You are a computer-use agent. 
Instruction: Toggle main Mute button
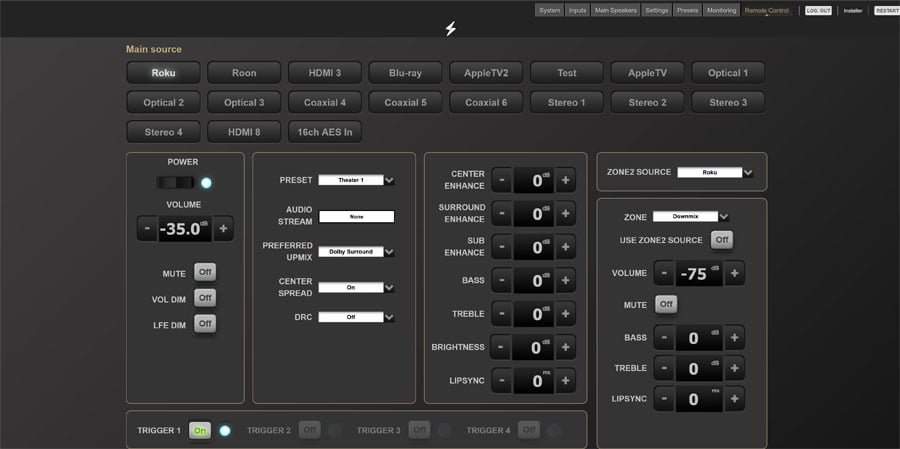coord(205,272)
